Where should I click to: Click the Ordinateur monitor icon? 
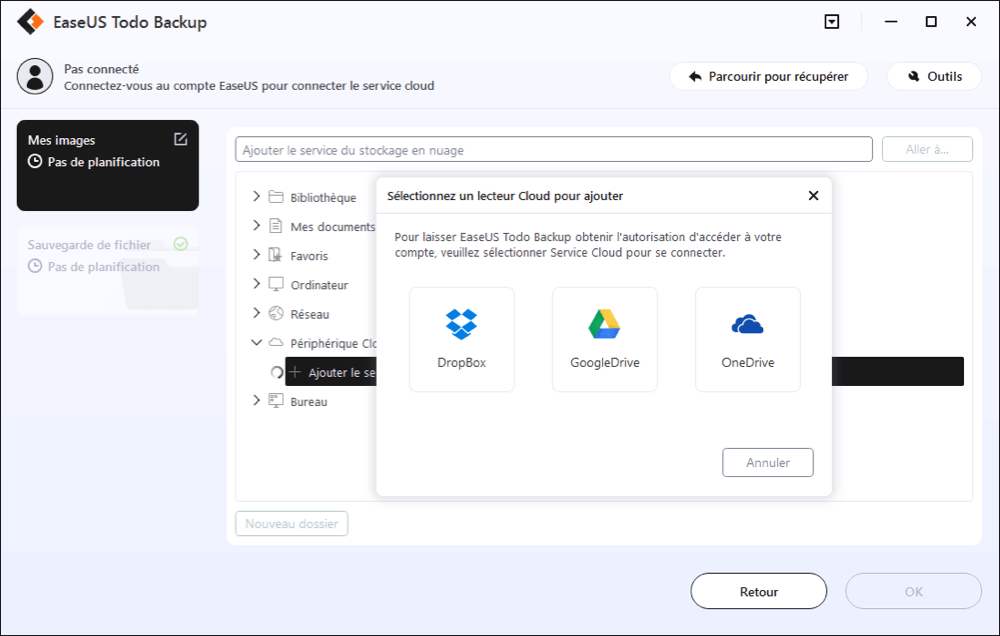[276, 285]
